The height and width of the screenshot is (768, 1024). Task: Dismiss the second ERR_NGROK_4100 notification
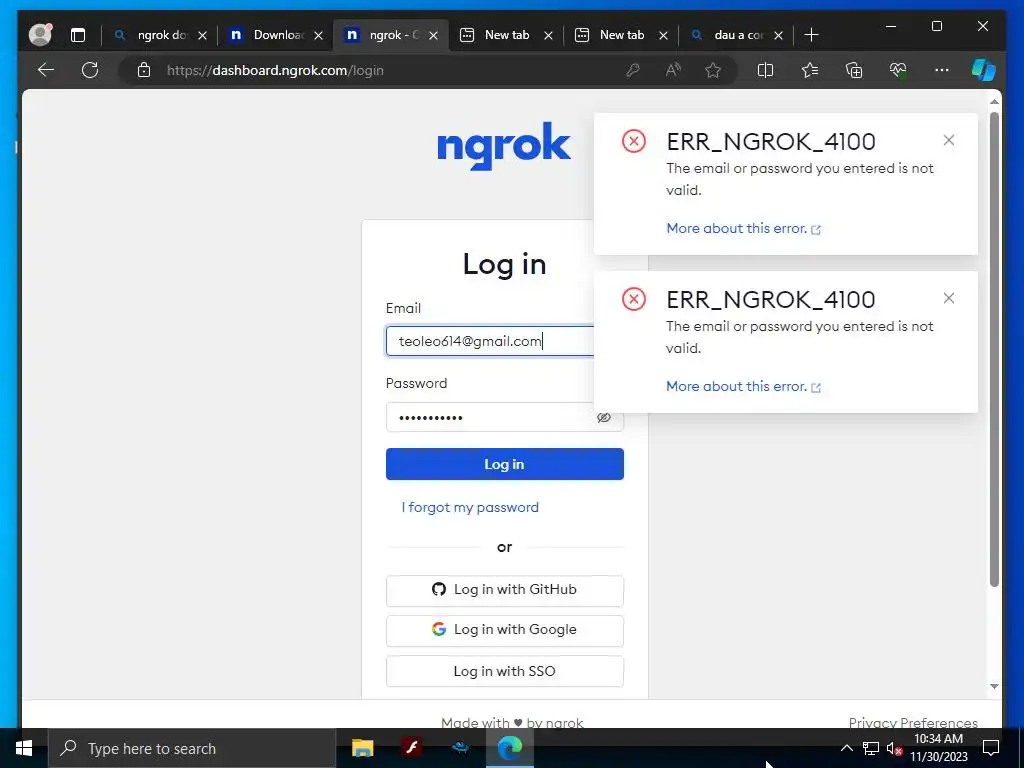pyautogui.click(x=949, y=298)
